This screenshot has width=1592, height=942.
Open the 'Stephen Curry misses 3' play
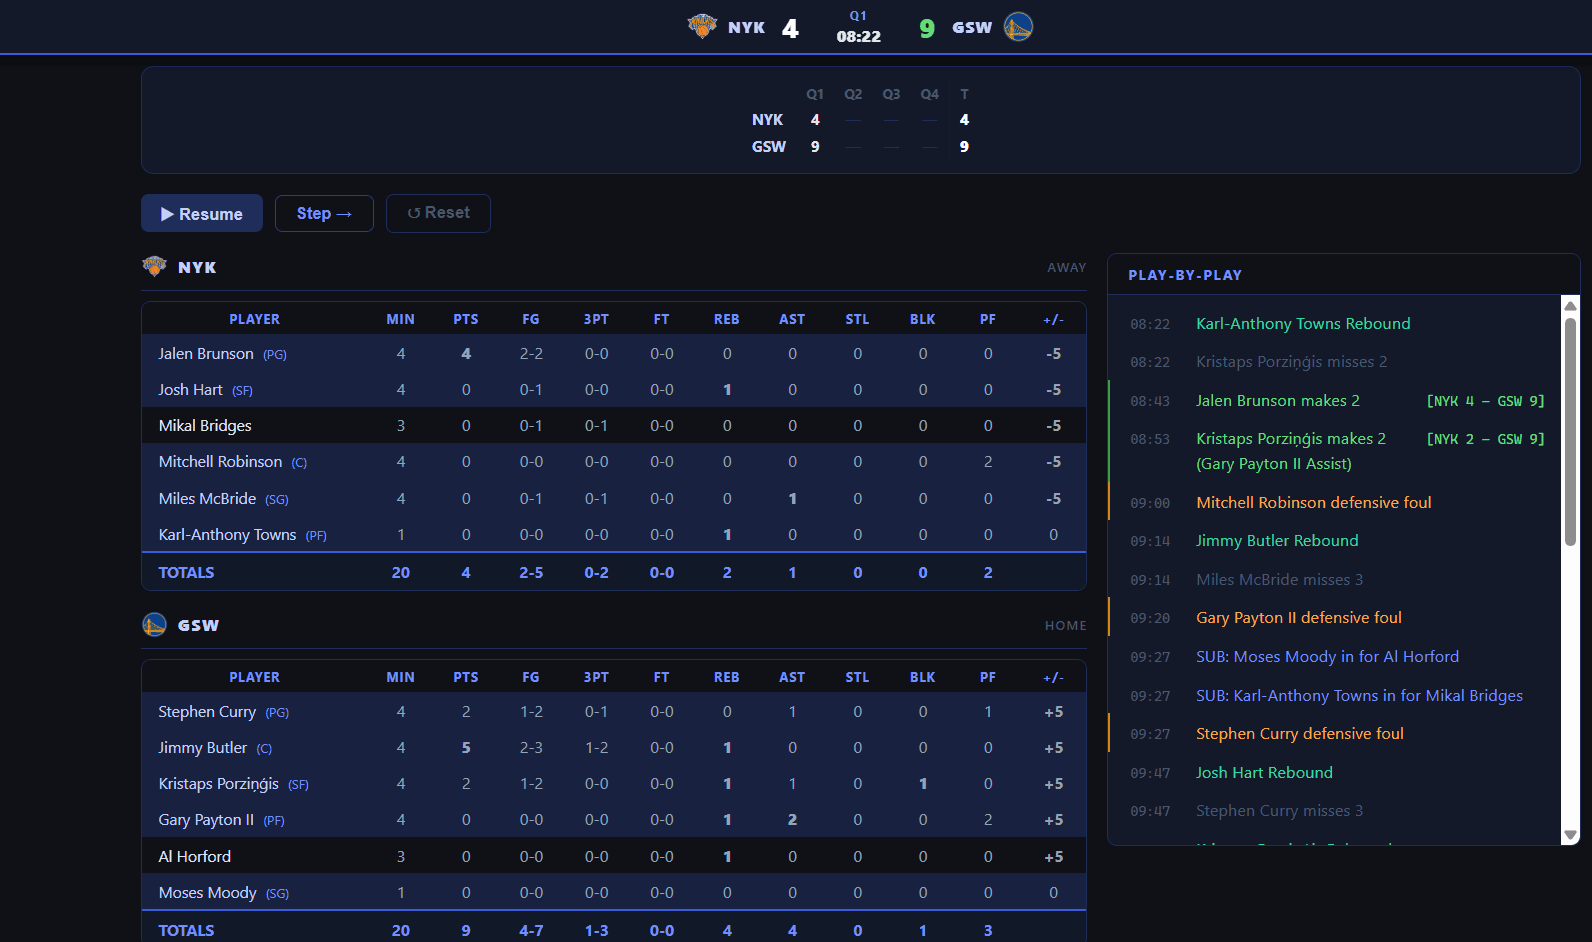(x=1335, y=810)
